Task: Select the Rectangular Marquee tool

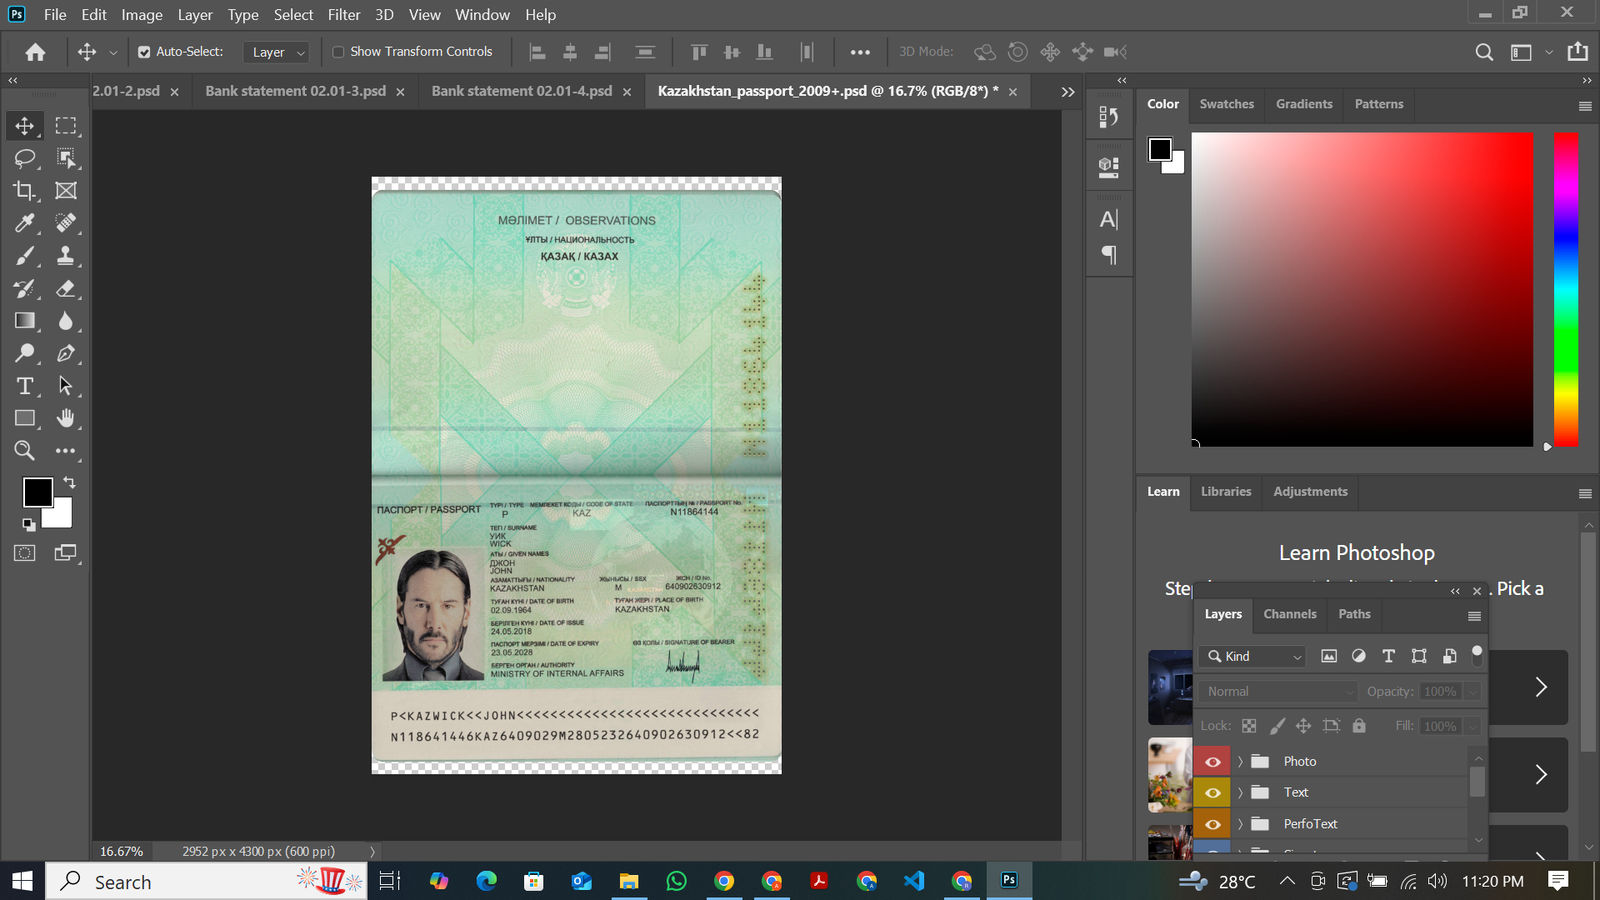Action: click(x=66, y=126)
